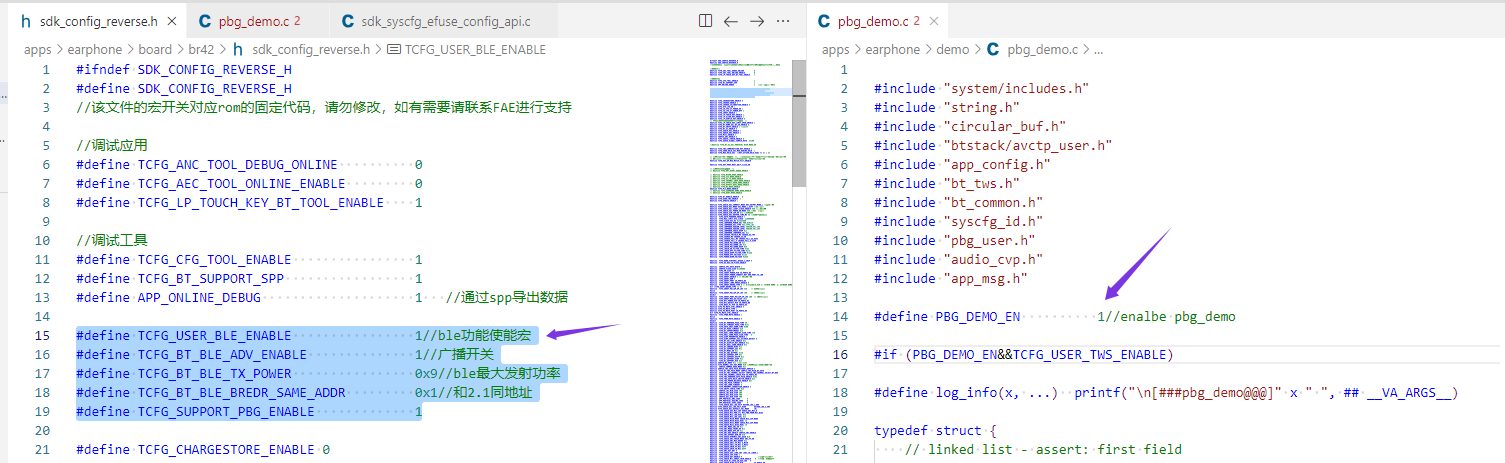Click the "btstack/avctp_user.h" include line

coord(992,145)
